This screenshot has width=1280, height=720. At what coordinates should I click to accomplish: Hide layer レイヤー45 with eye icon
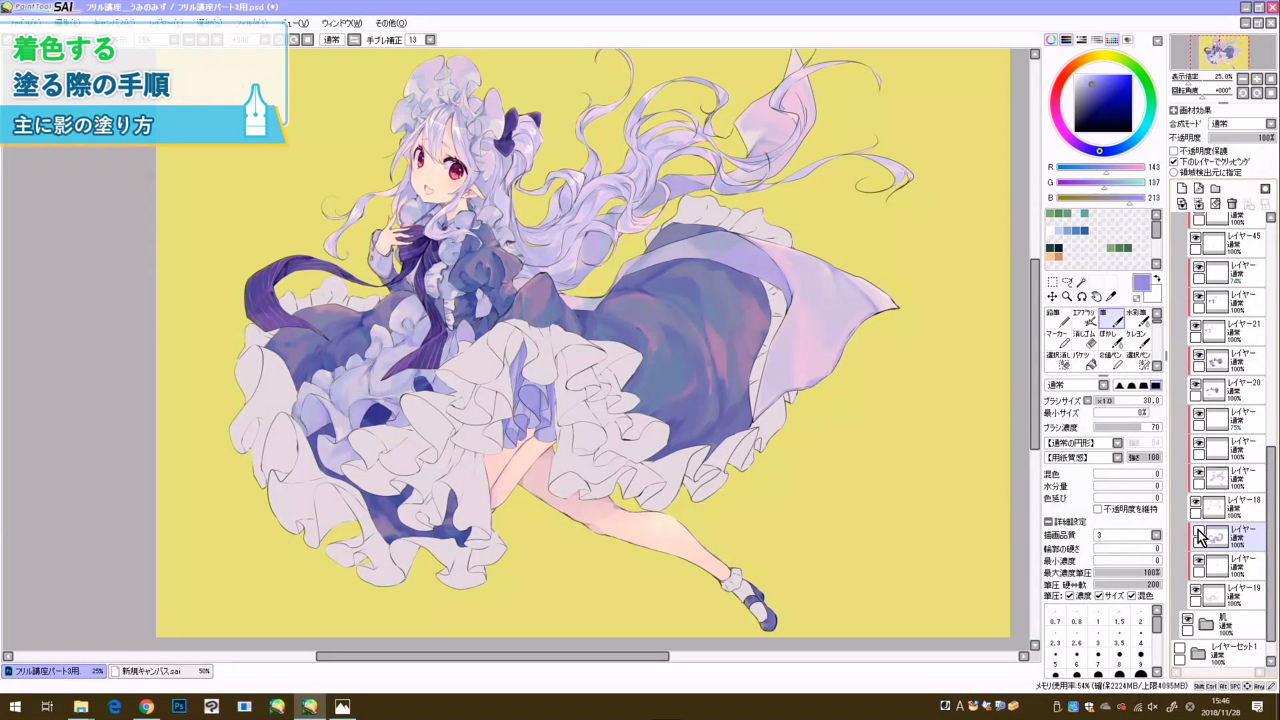point(1195,238)
